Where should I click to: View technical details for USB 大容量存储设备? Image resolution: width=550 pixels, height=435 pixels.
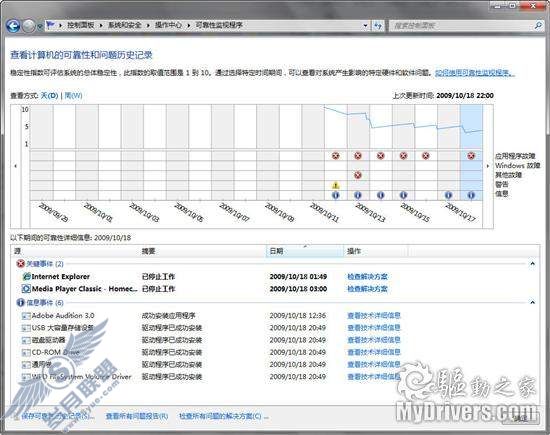pyautogui.click(x=374, y=328)
